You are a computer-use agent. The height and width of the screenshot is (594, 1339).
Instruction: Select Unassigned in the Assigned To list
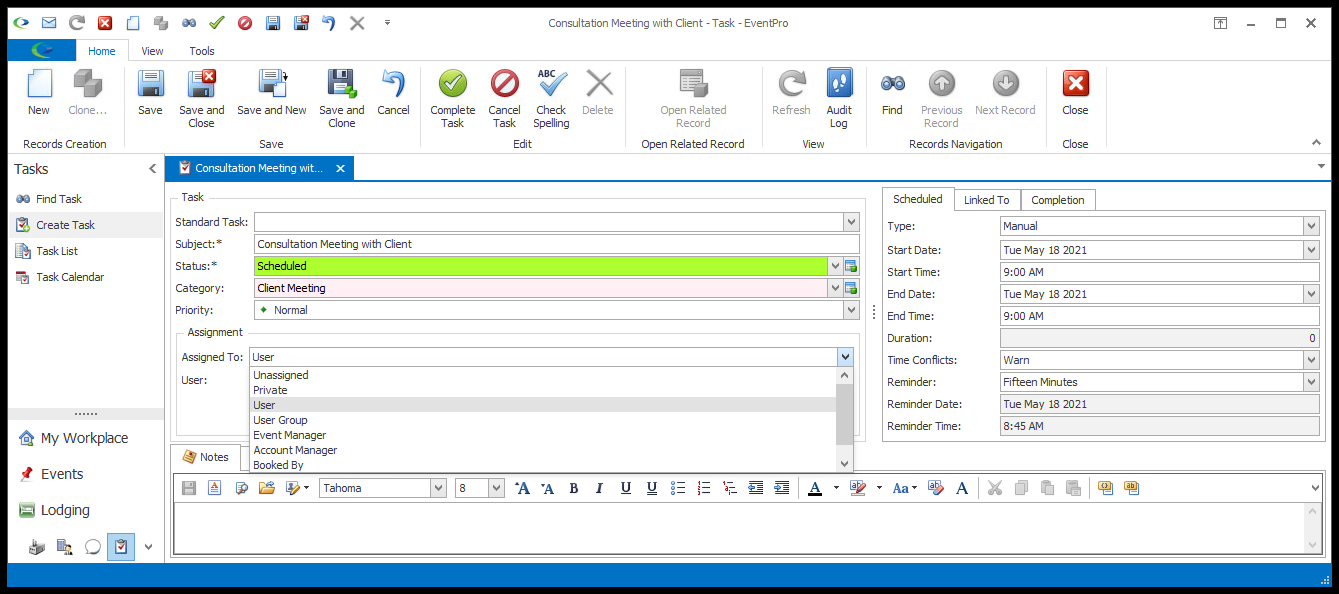point(542,375)
